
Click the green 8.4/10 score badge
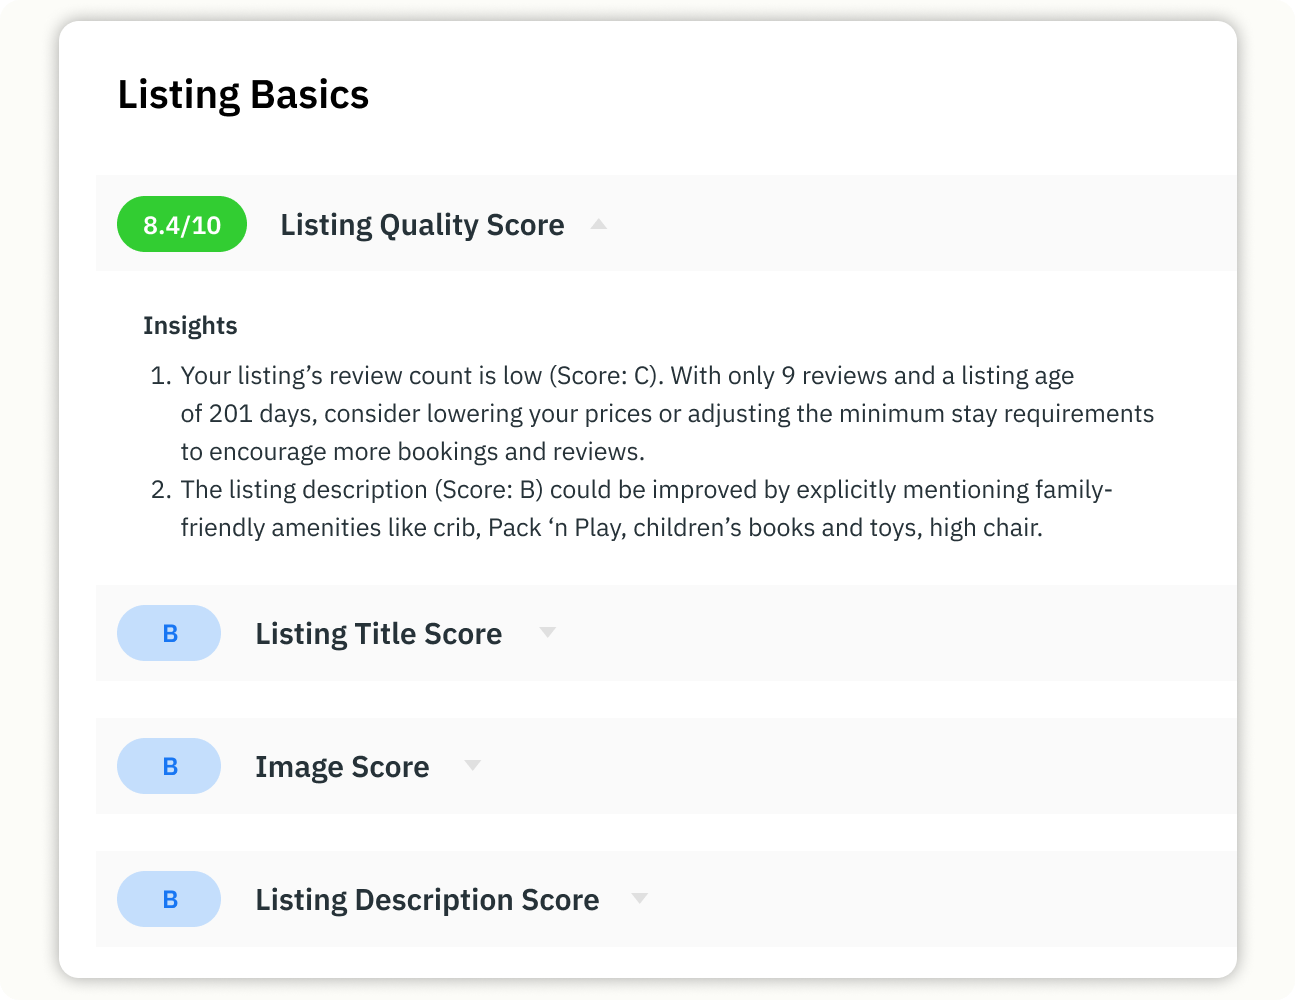pyautogui.click(x=182, y=224)
